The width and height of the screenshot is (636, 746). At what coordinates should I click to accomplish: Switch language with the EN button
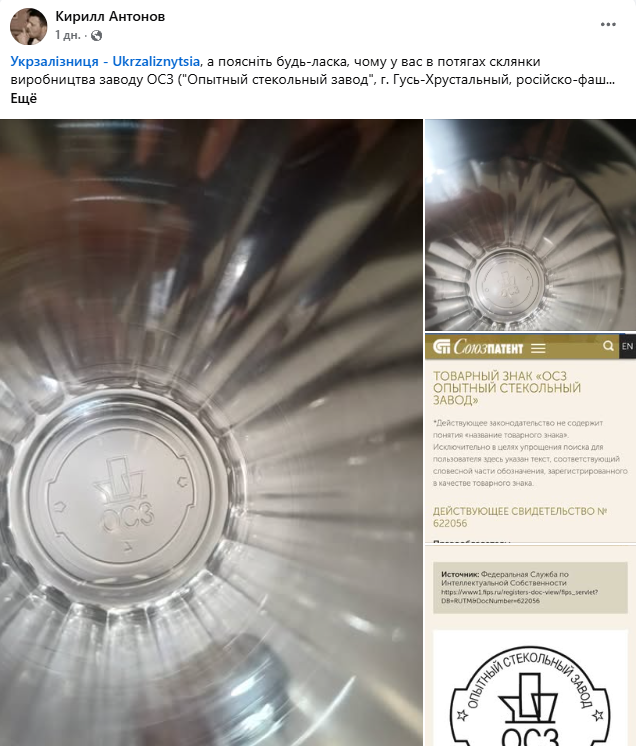pos(627,346)
